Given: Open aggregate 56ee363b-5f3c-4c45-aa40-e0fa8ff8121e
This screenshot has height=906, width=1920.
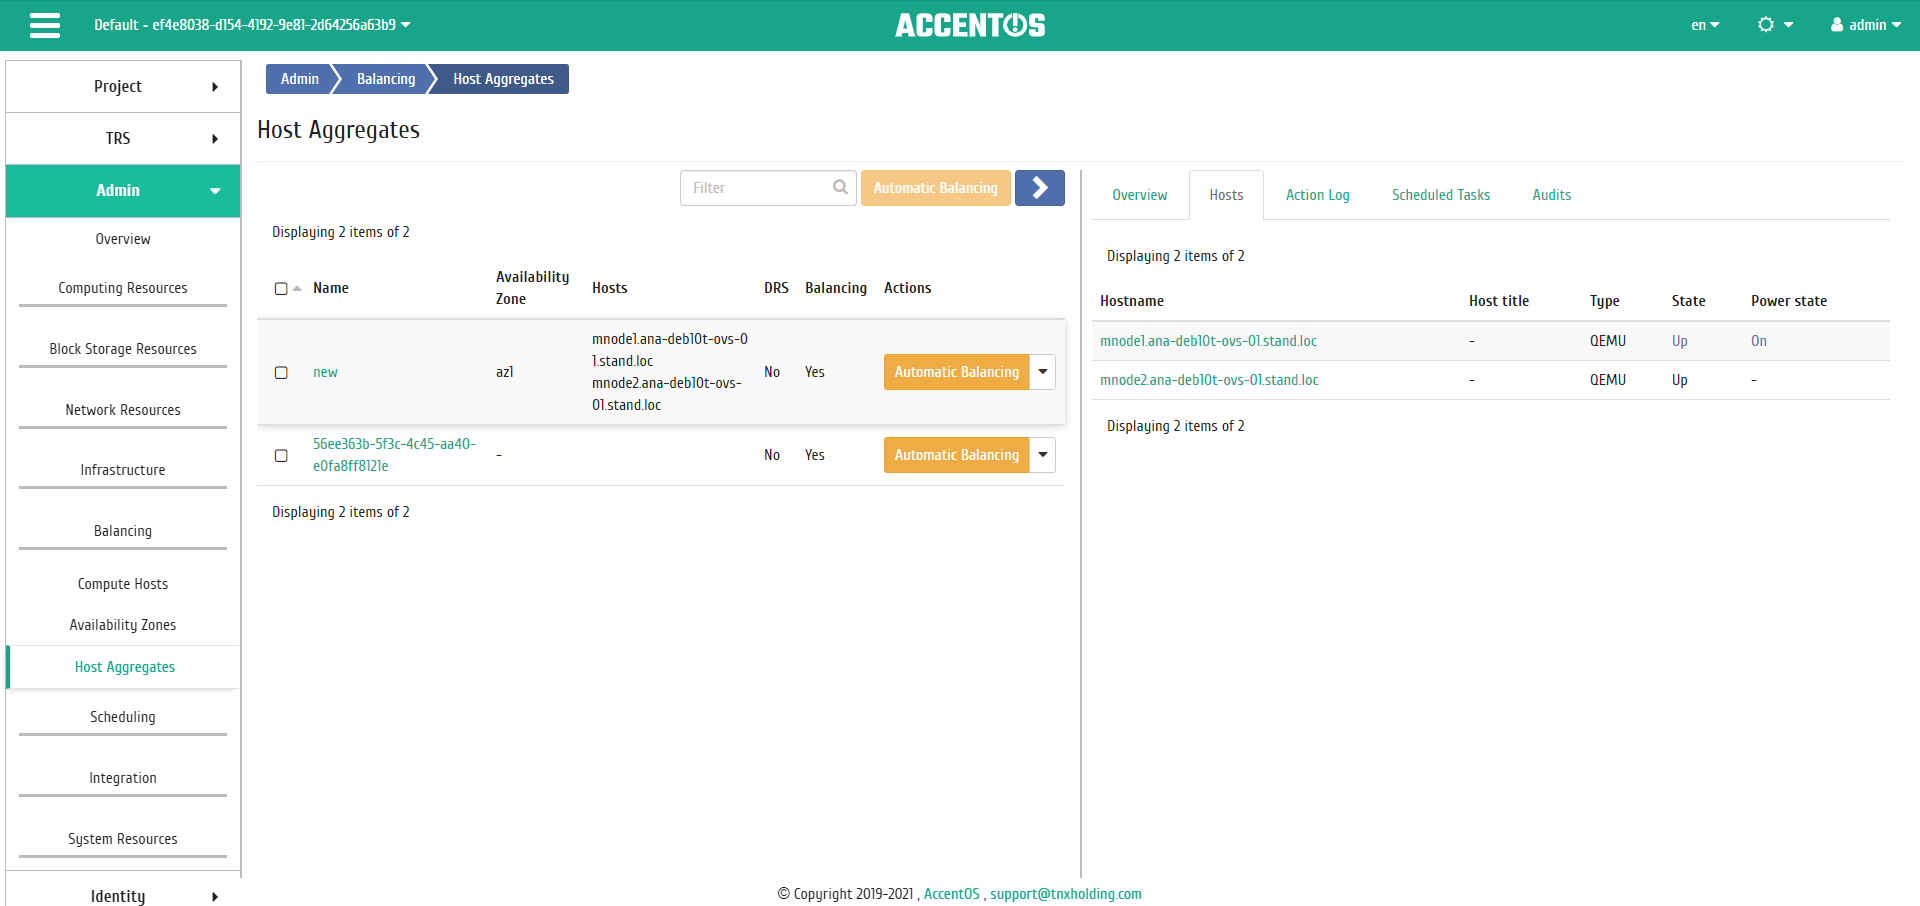Looking at the screenshot, I should [394, 455].
